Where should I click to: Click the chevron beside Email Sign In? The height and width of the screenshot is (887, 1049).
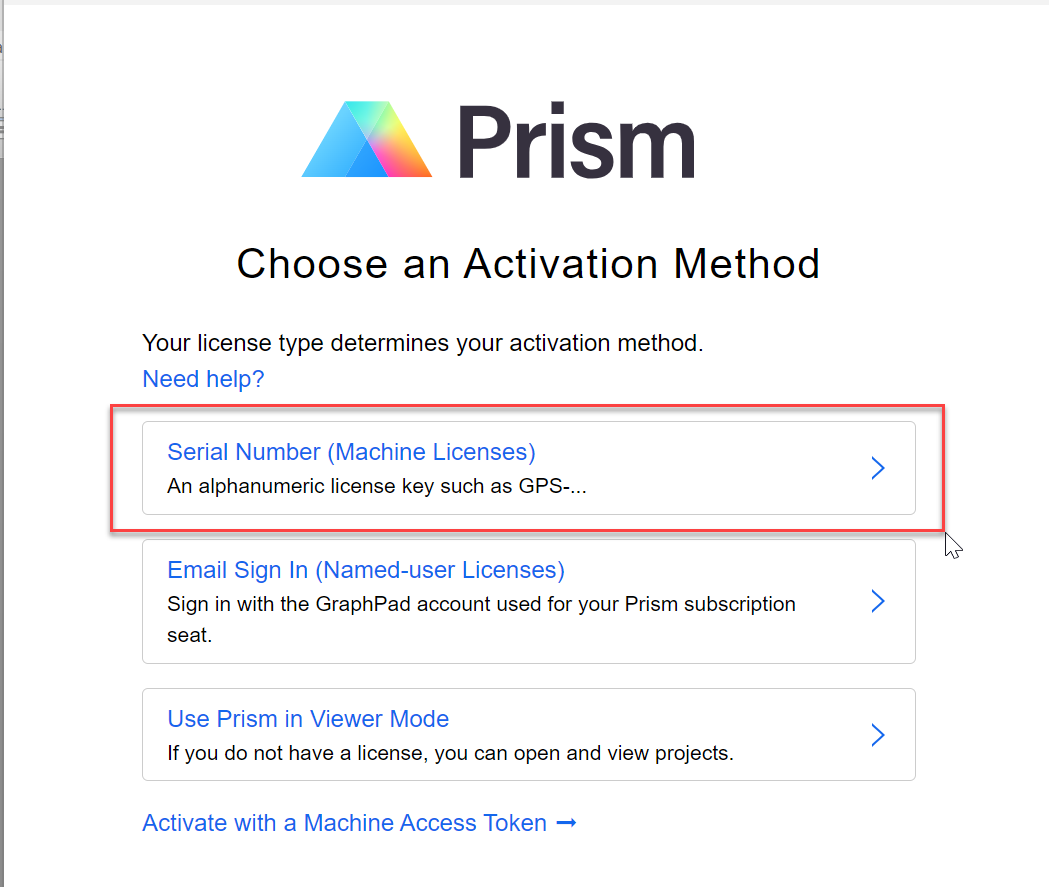coord(878,601)
